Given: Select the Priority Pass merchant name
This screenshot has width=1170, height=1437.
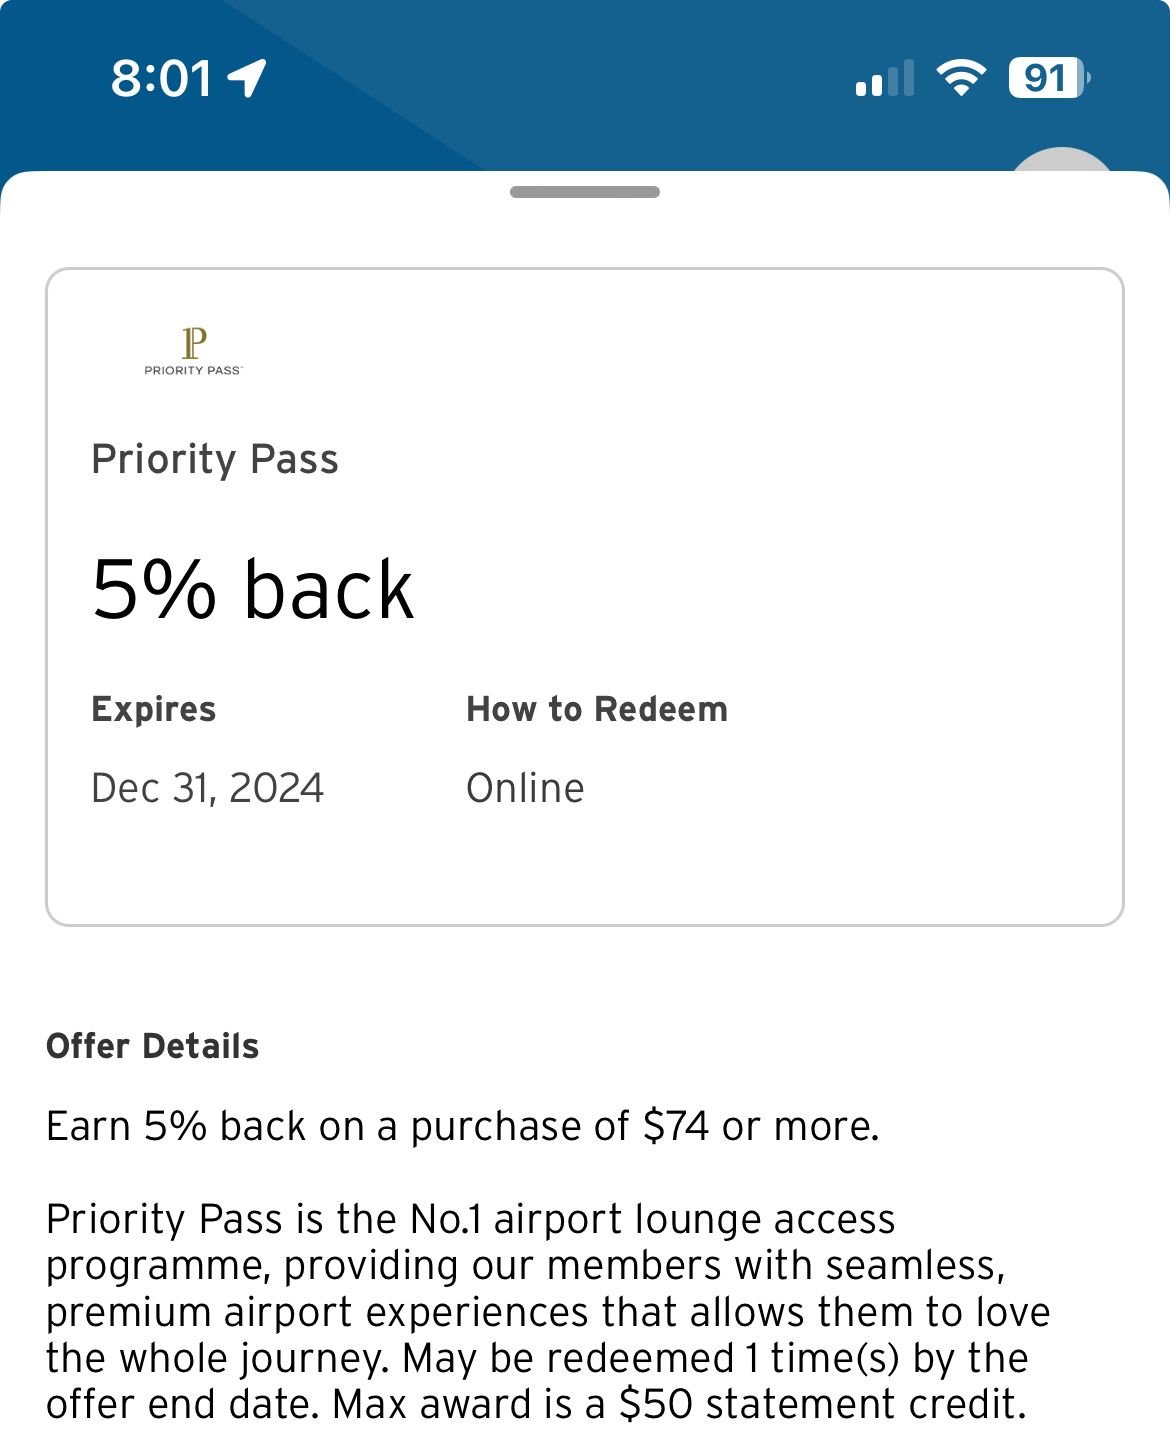Looking at the screenshot, I should pos(215,459).
